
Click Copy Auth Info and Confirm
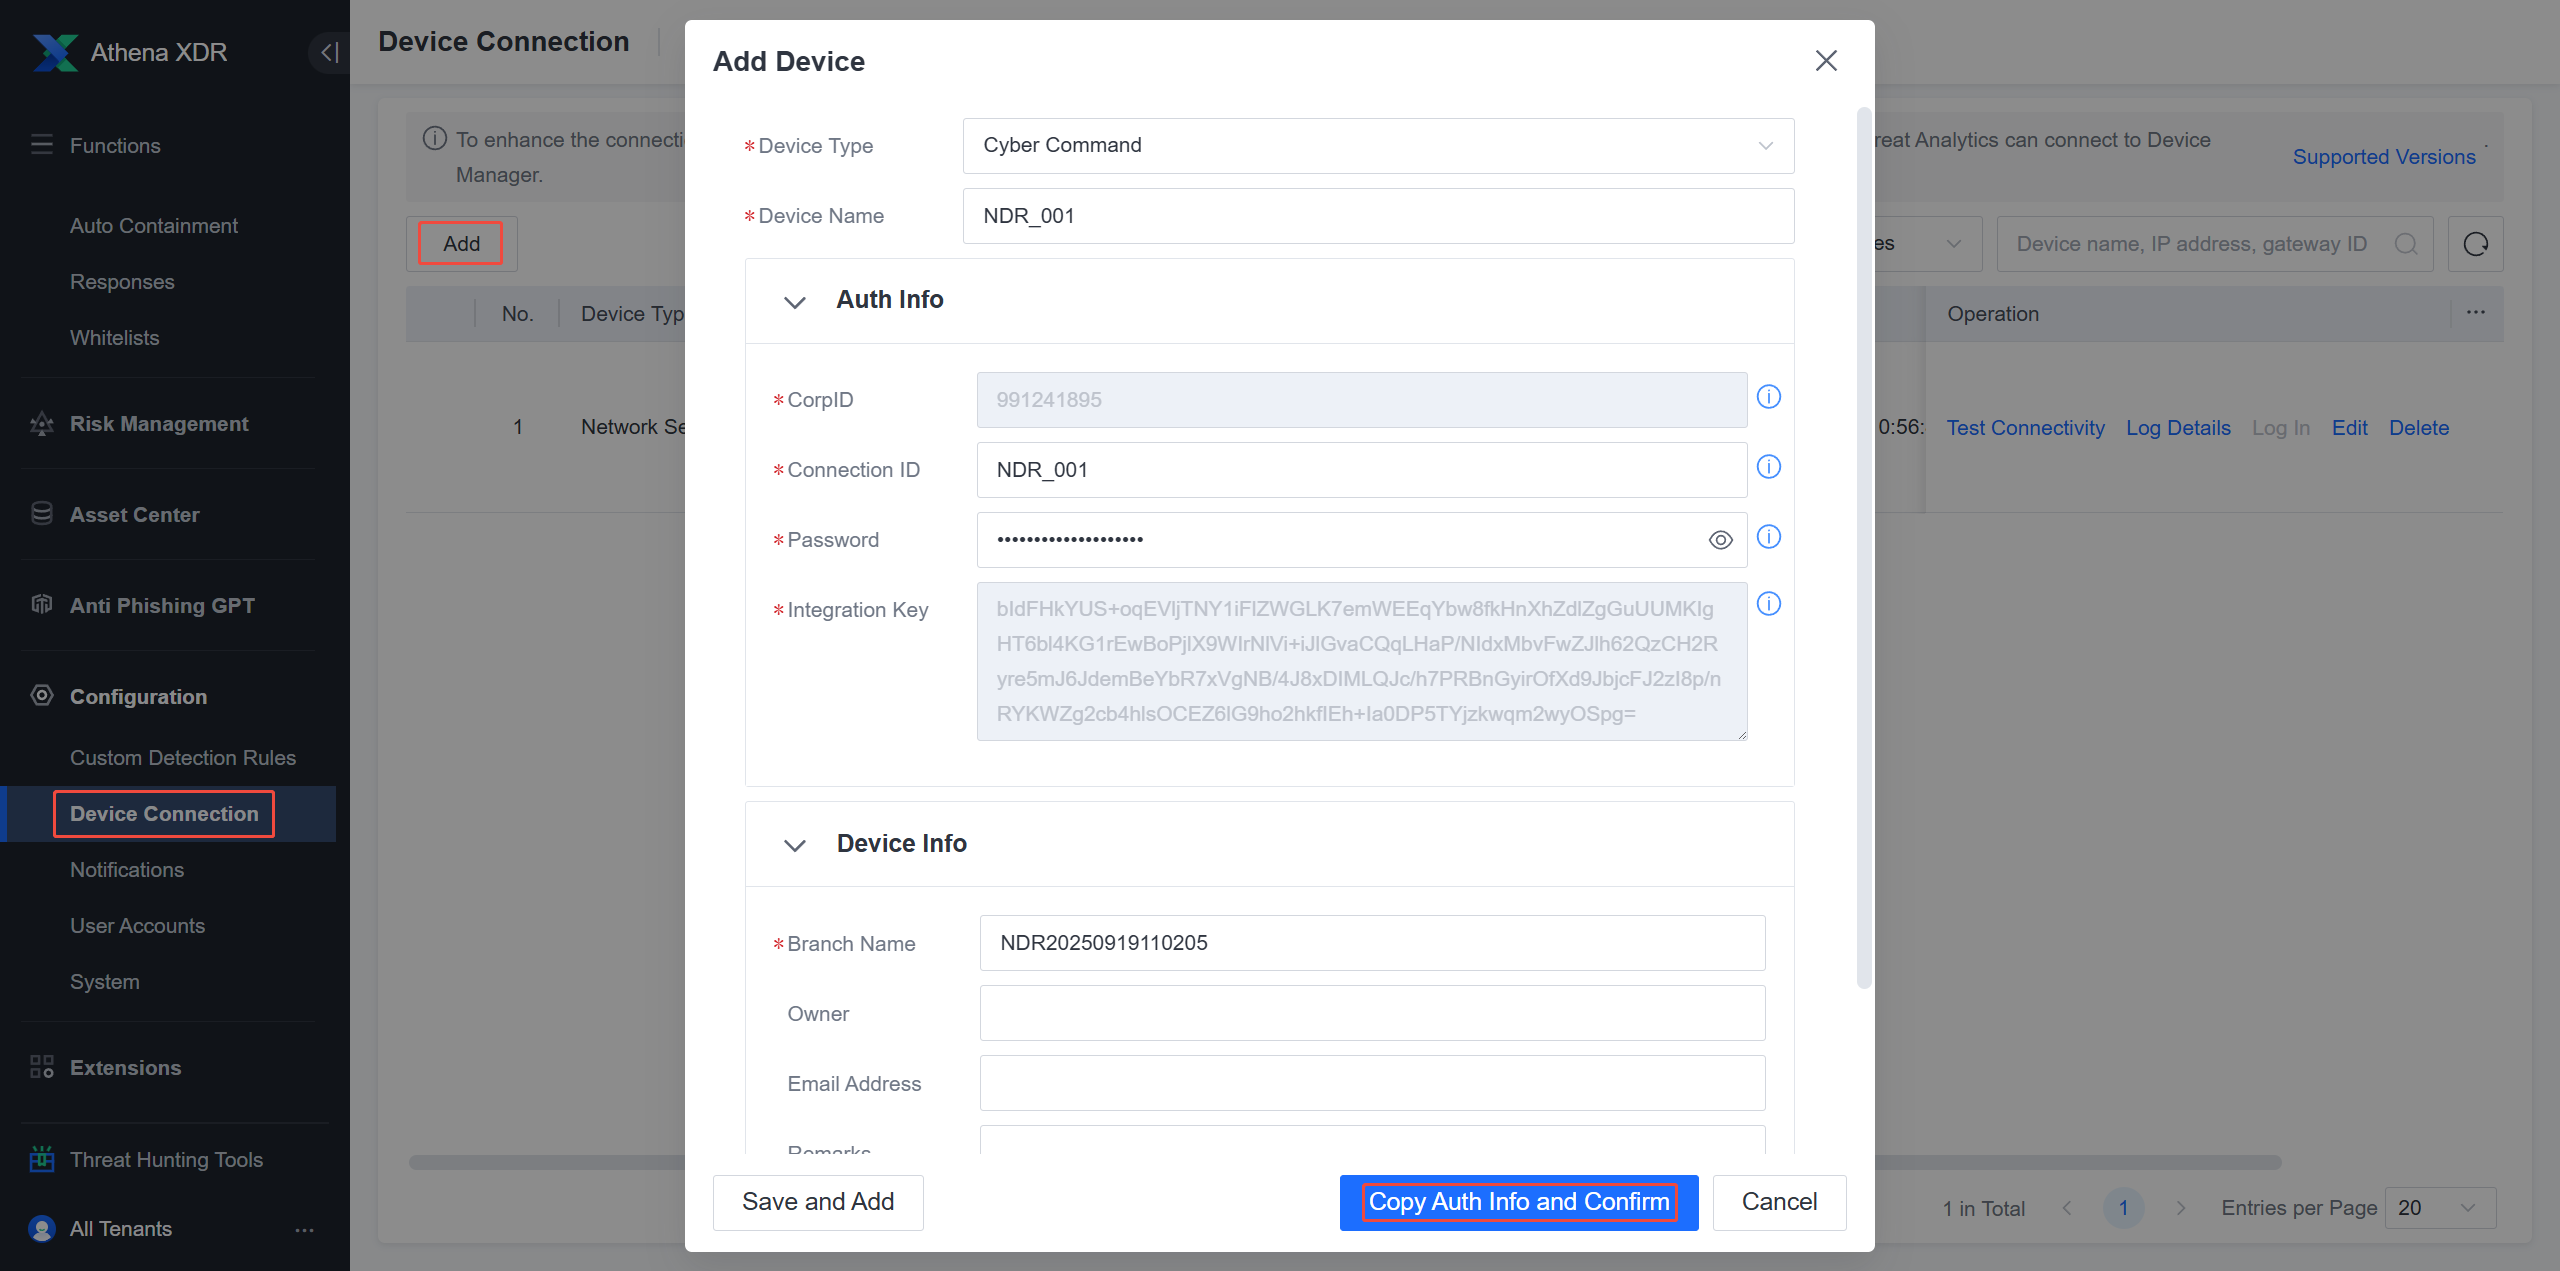tap(1518, 1201)
